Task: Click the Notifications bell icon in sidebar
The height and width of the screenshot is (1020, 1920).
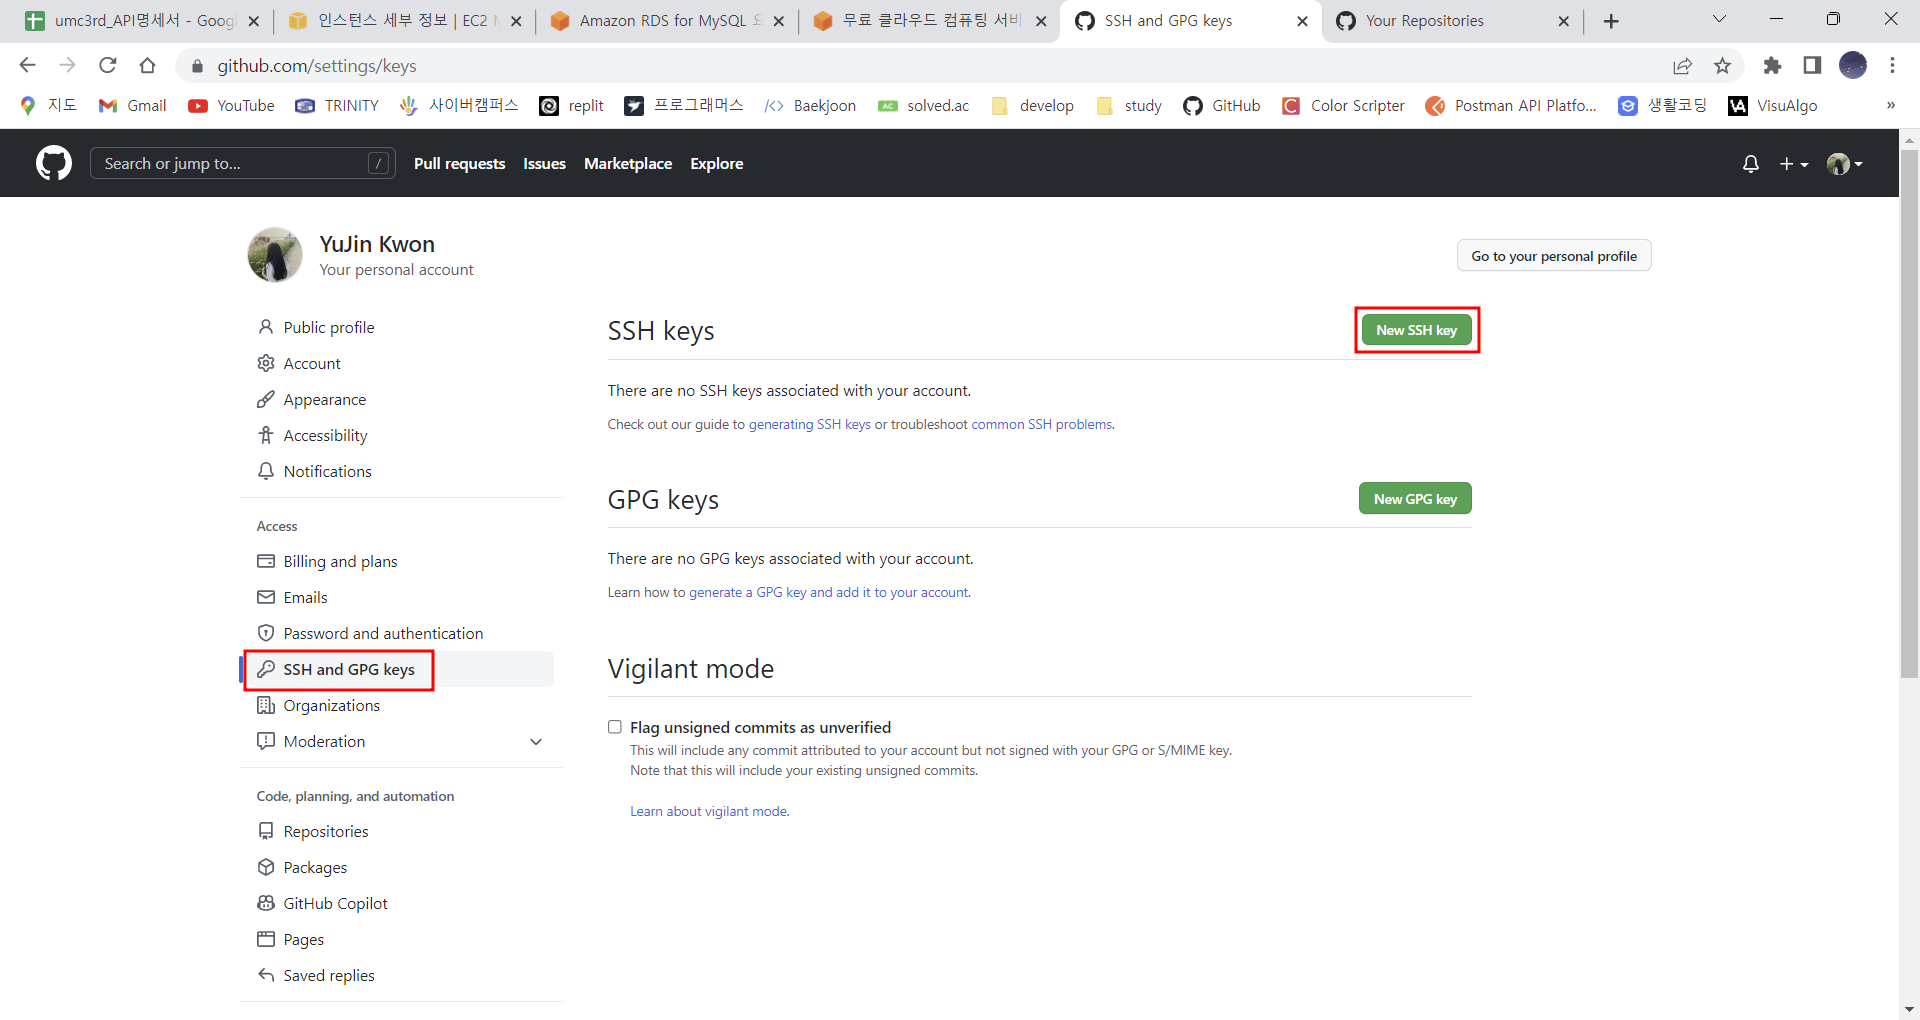Action: [x=266, y=471]
